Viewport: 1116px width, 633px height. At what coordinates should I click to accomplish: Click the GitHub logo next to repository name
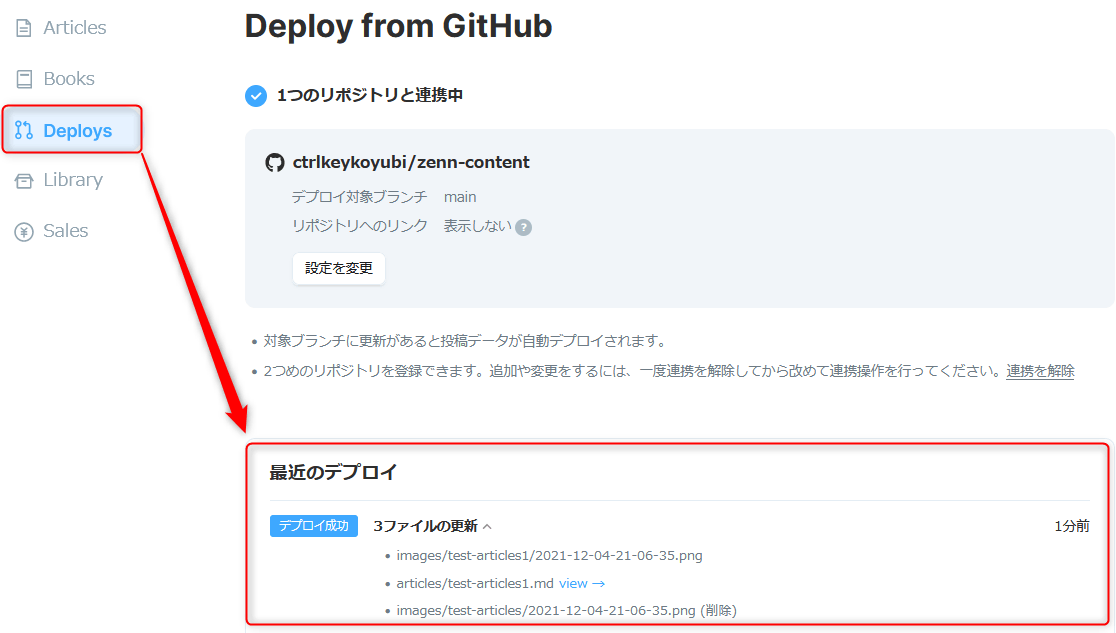point(275,162)
